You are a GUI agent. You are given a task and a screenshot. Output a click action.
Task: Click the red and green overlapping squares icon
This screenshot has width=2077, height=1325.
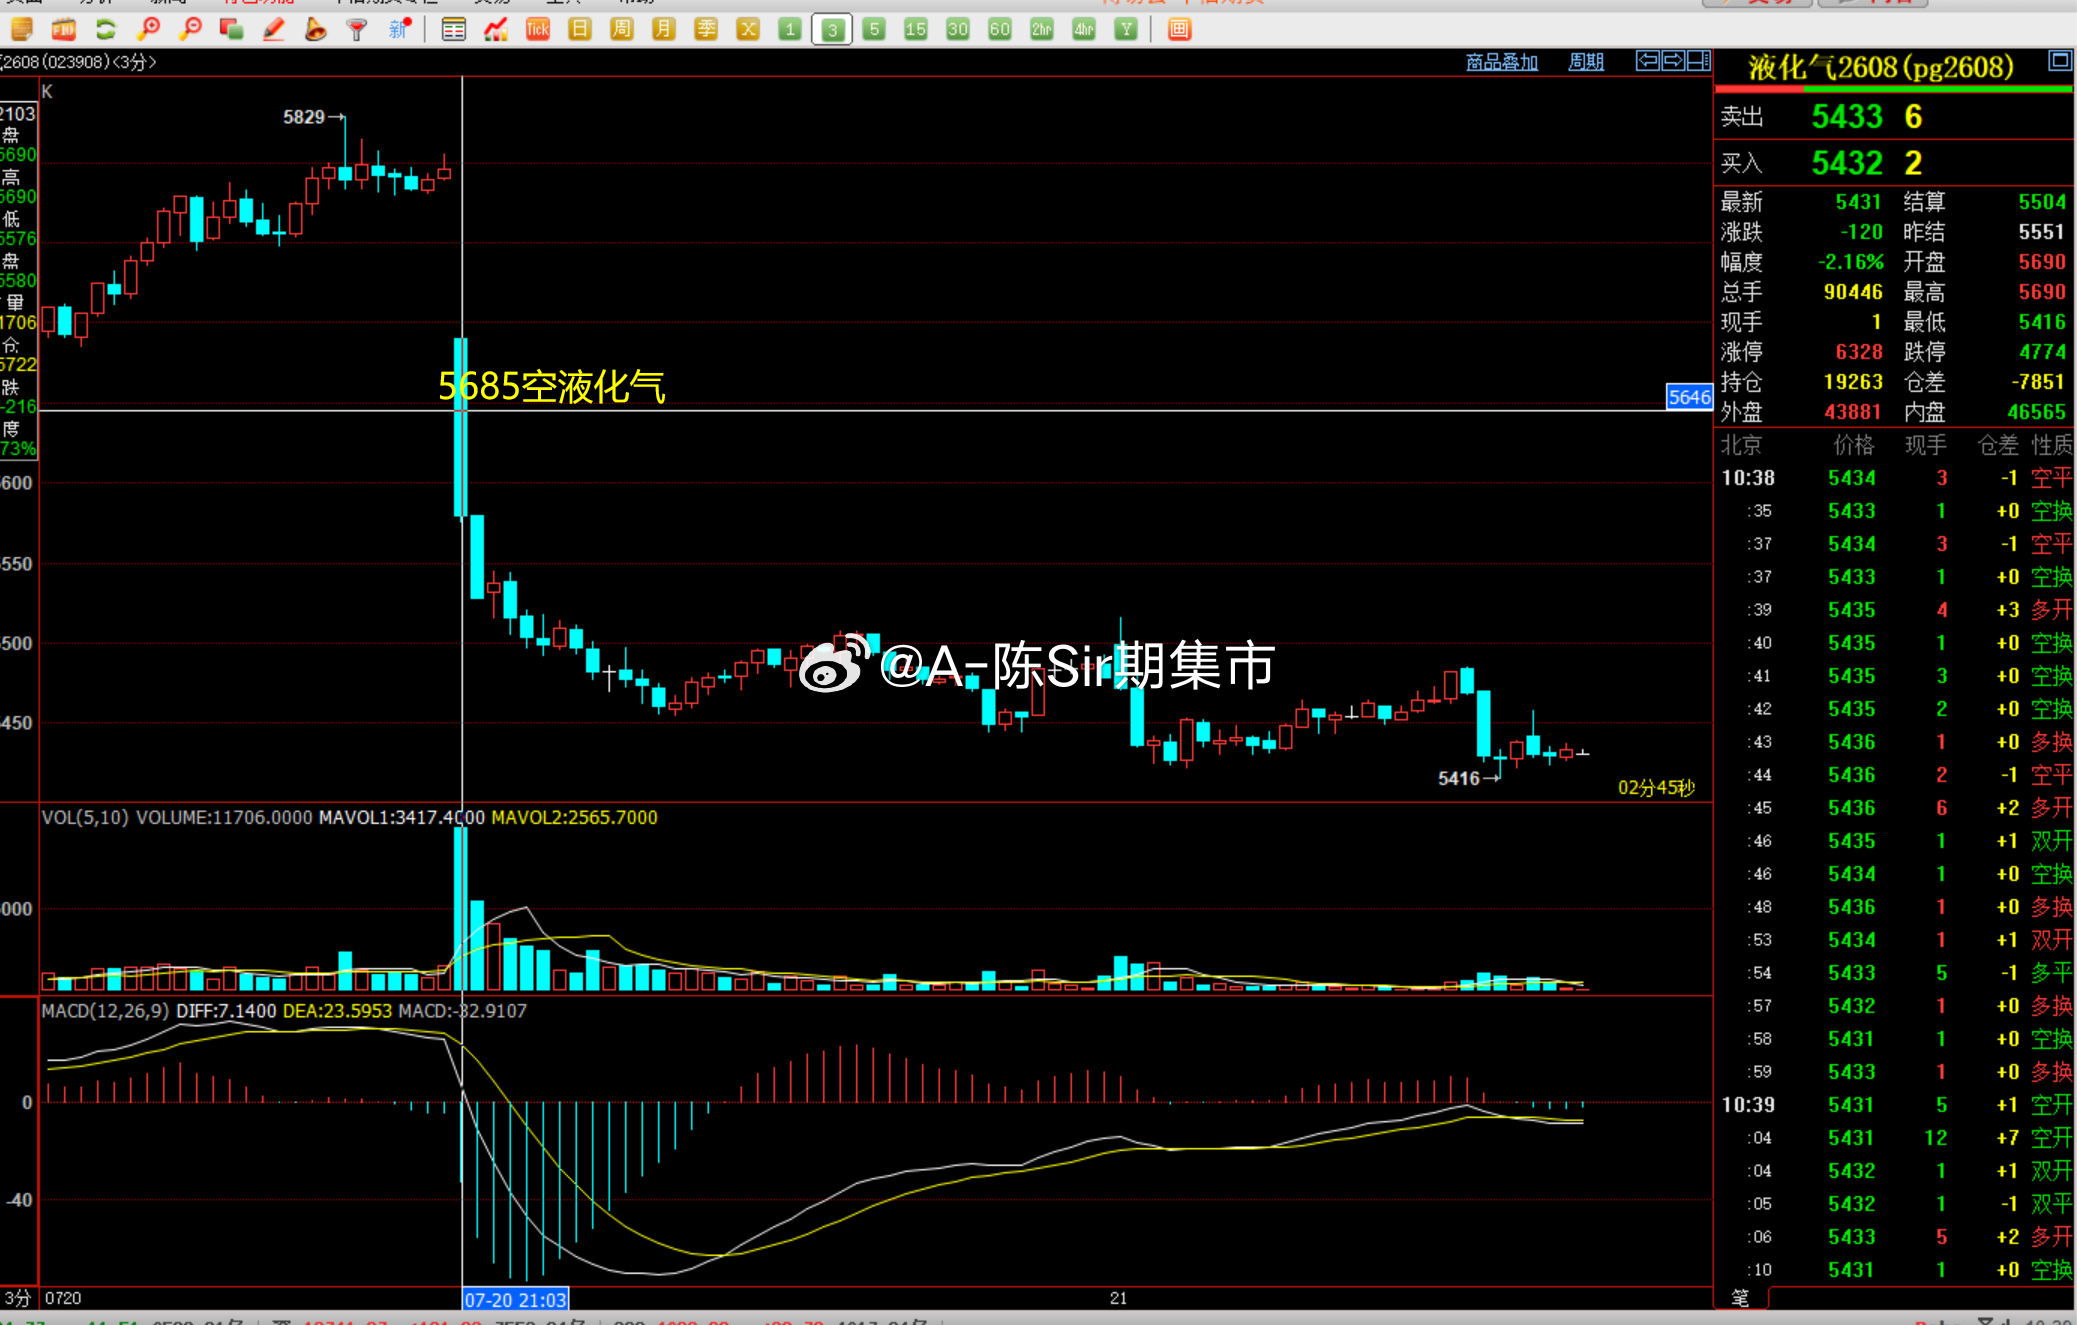[x=232, y=29]
